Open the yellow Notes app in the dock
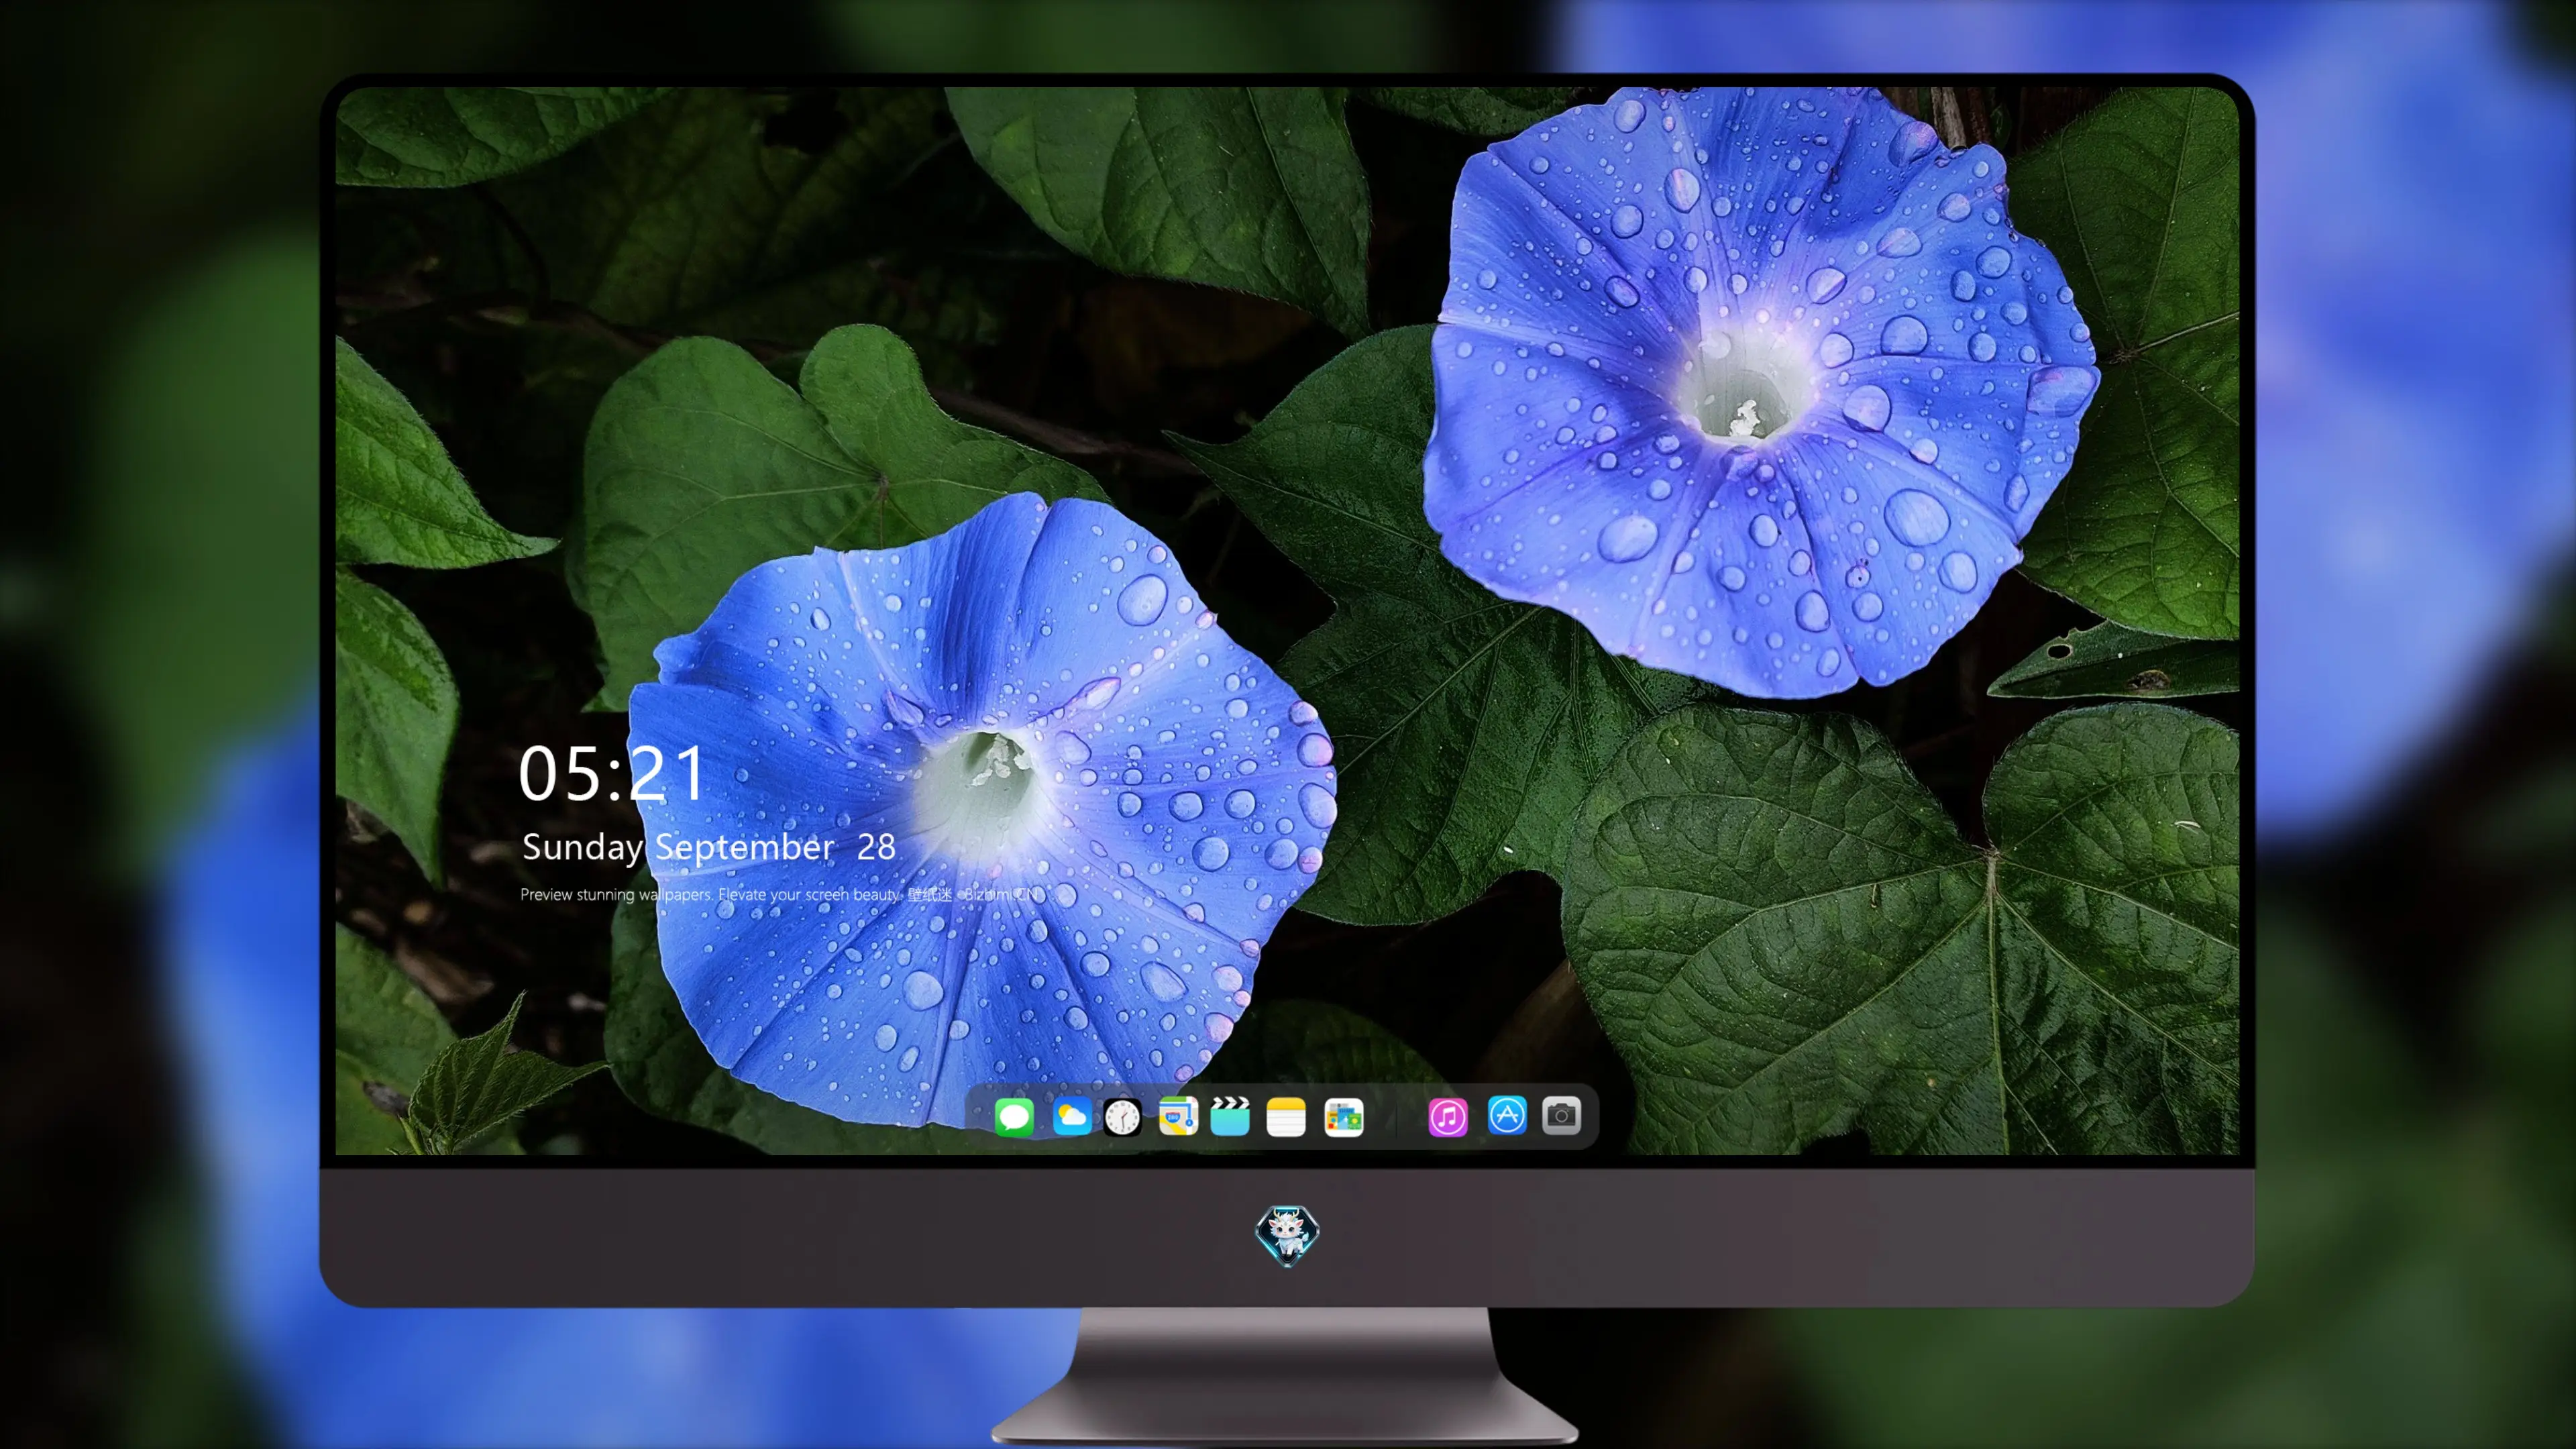Viewport: 2576px width, 1449px height. point(1286,1117)
